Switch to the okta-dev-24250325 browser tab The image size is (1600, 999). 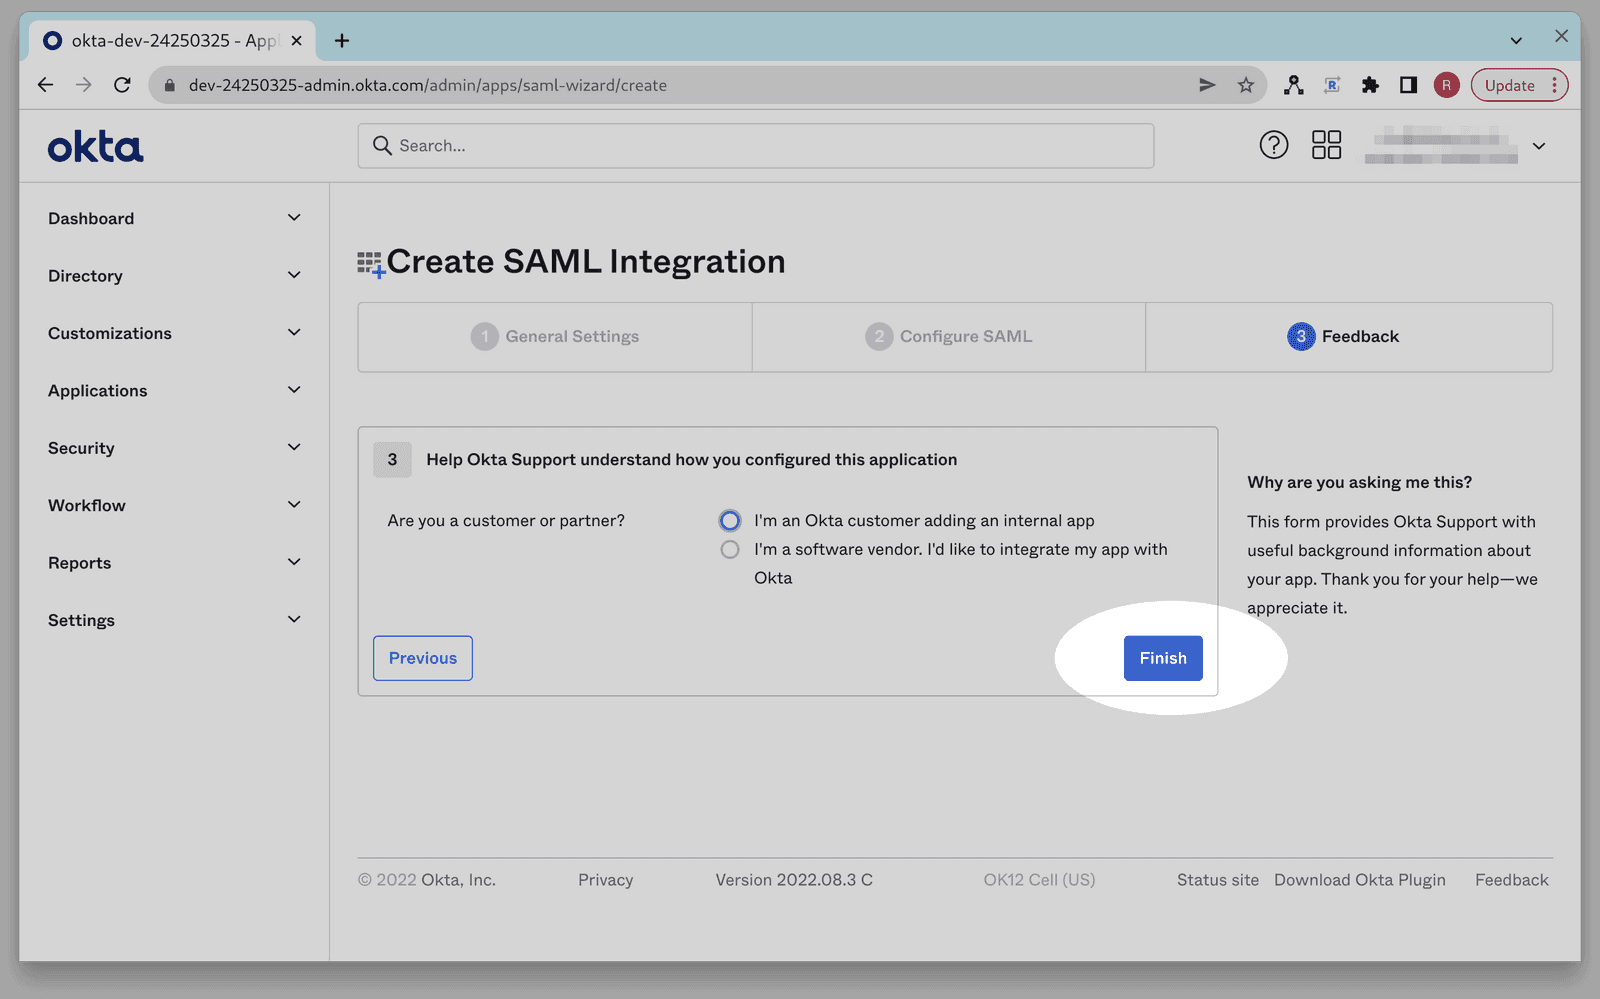(172, 41)
